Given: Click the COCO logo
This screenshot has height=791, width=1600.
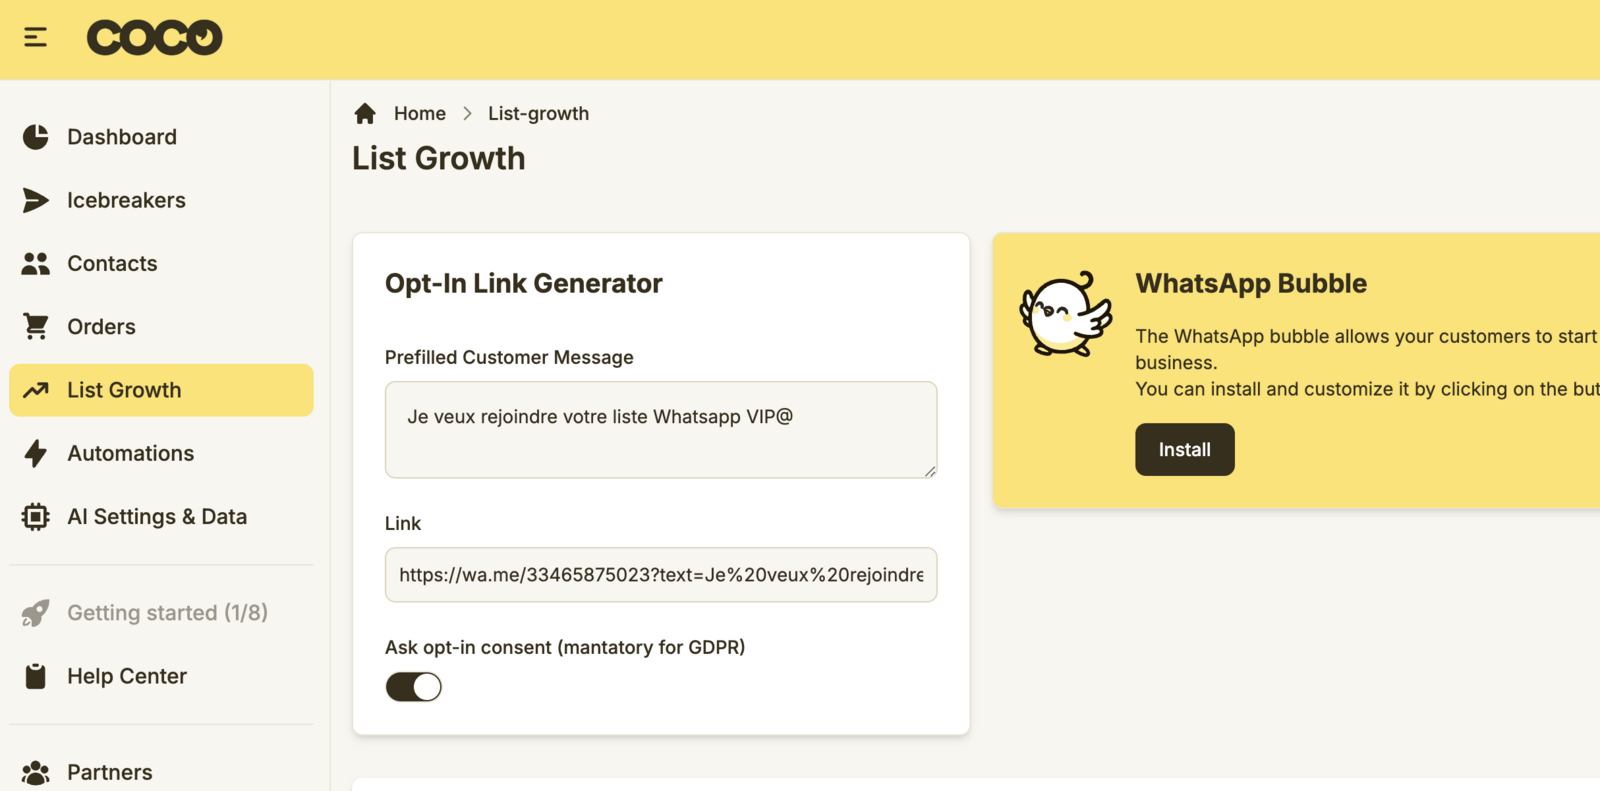Looking at the screenshot, I should 154,36.
